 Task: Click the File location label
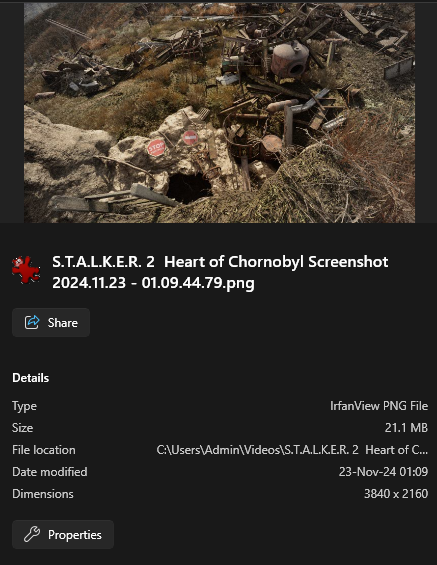(44, 450)
